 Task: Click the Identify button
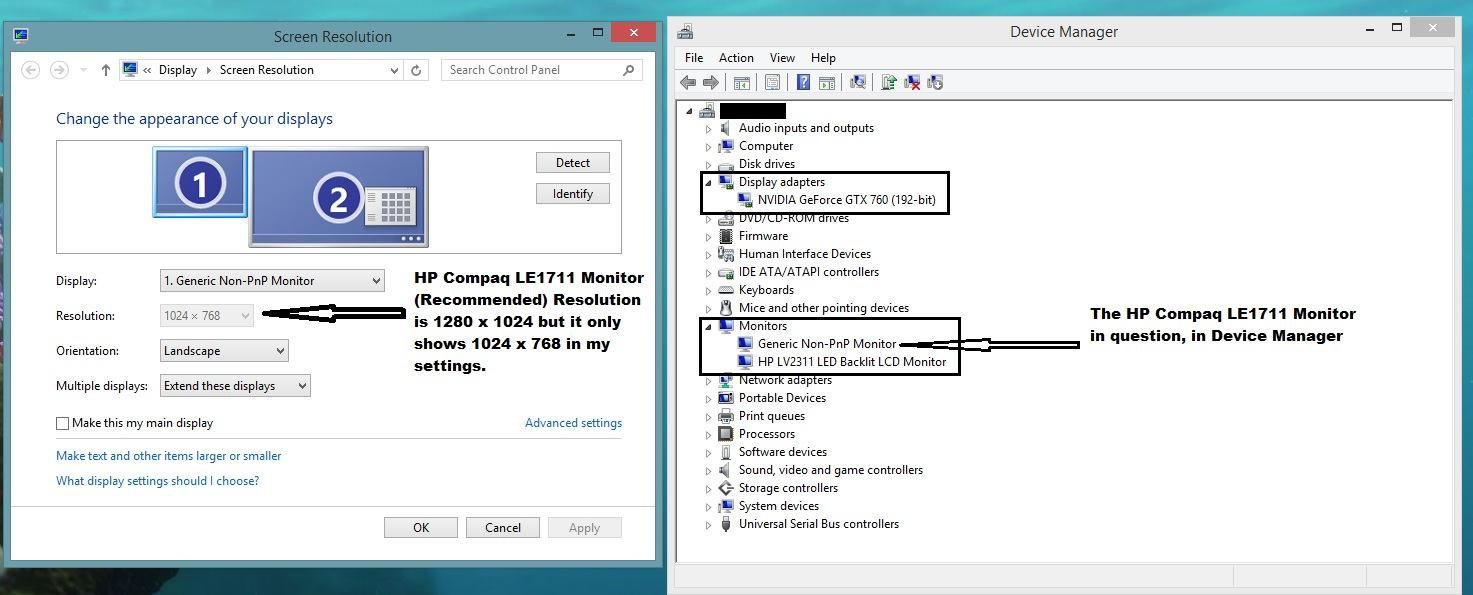pyautogui.click(x=573, y=194)
